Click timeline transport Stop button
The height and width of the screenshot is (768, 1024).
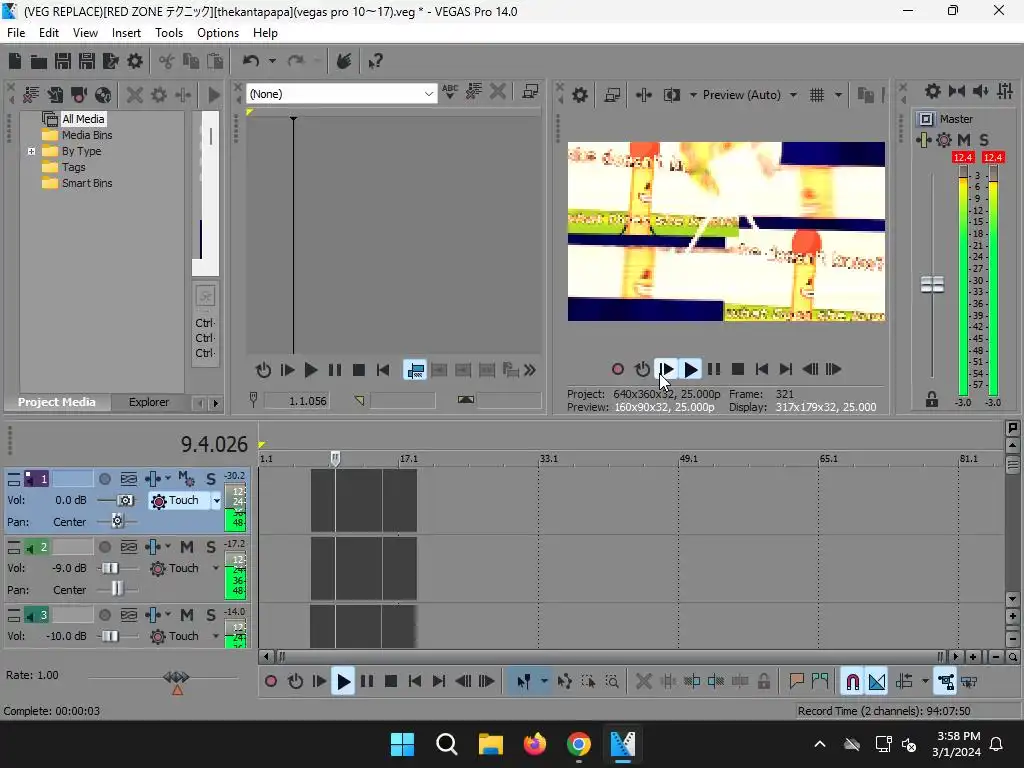[391, 682]
